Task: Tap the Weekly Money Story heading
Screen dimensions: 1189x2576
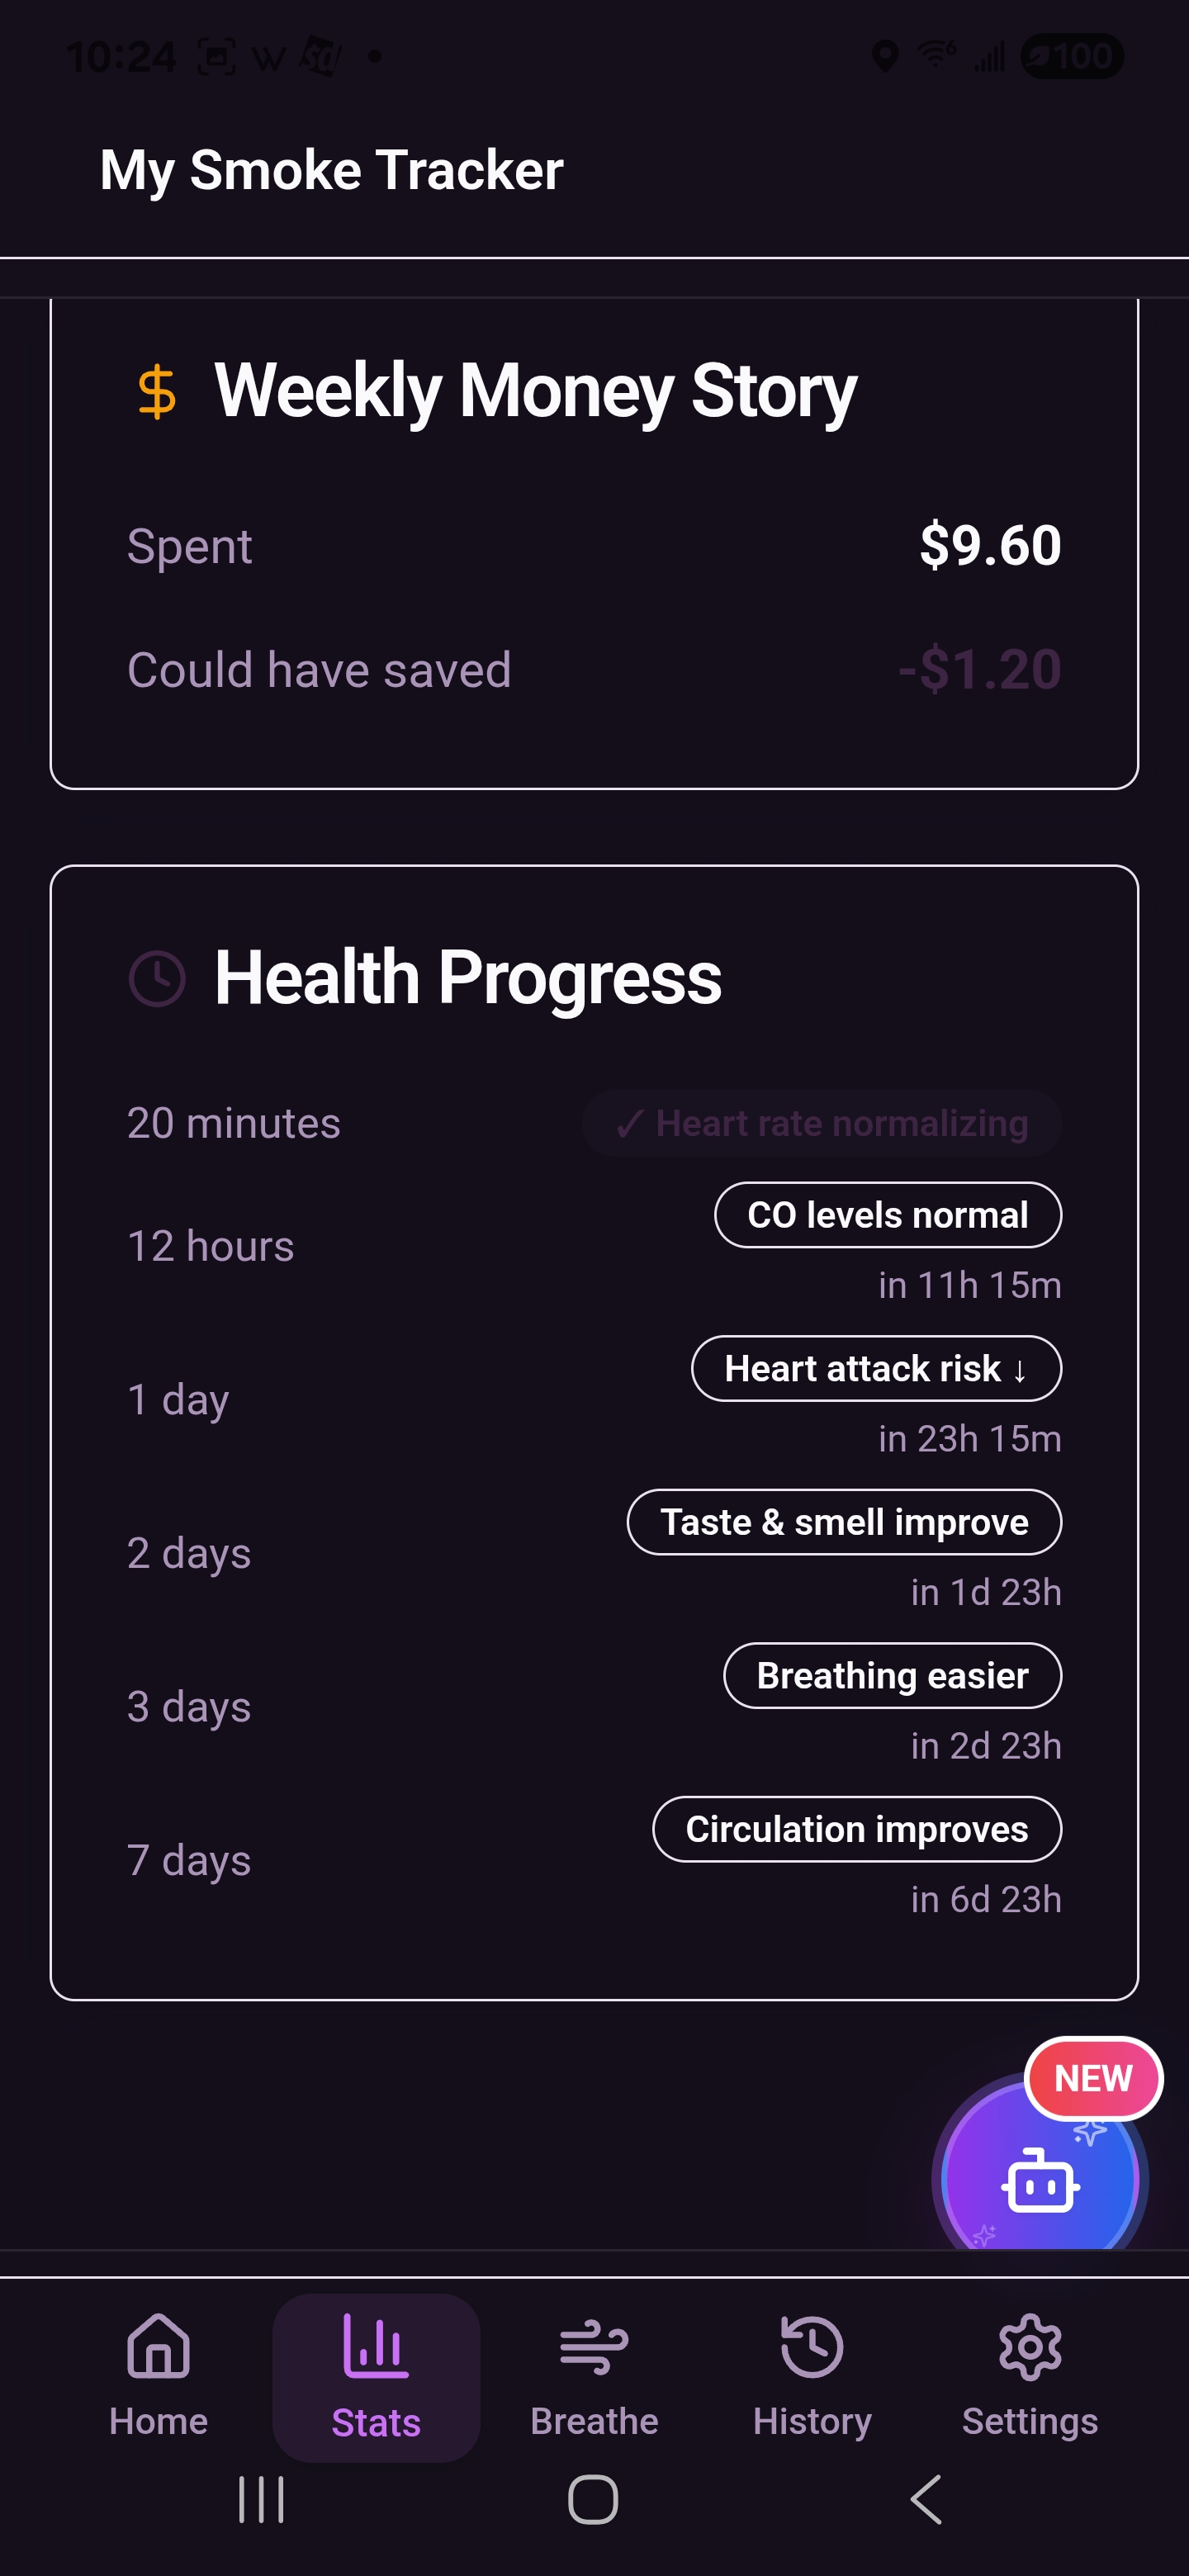Action: click(536, 391)
